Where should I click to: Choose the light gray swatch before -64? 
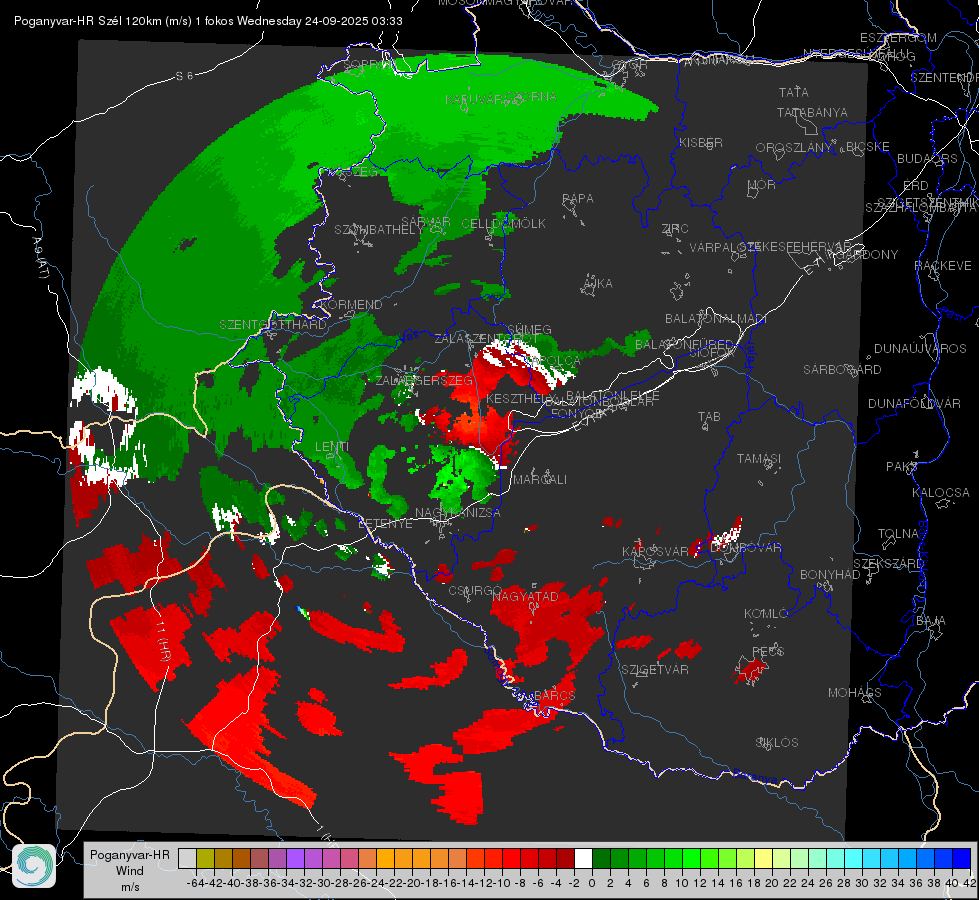click(x=187, y=858)
